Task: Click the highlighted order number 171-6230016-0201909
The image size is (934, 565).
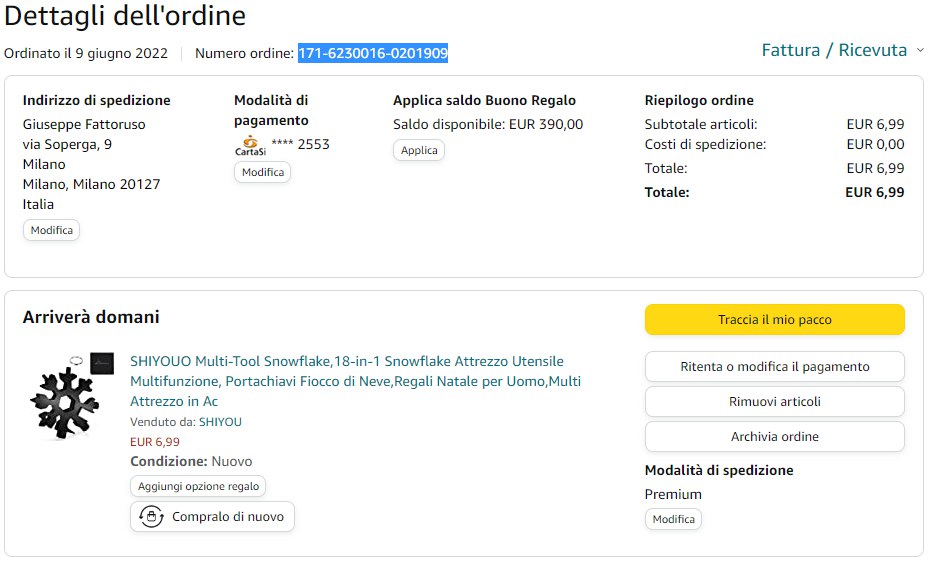Action: [x=372, y=53]
